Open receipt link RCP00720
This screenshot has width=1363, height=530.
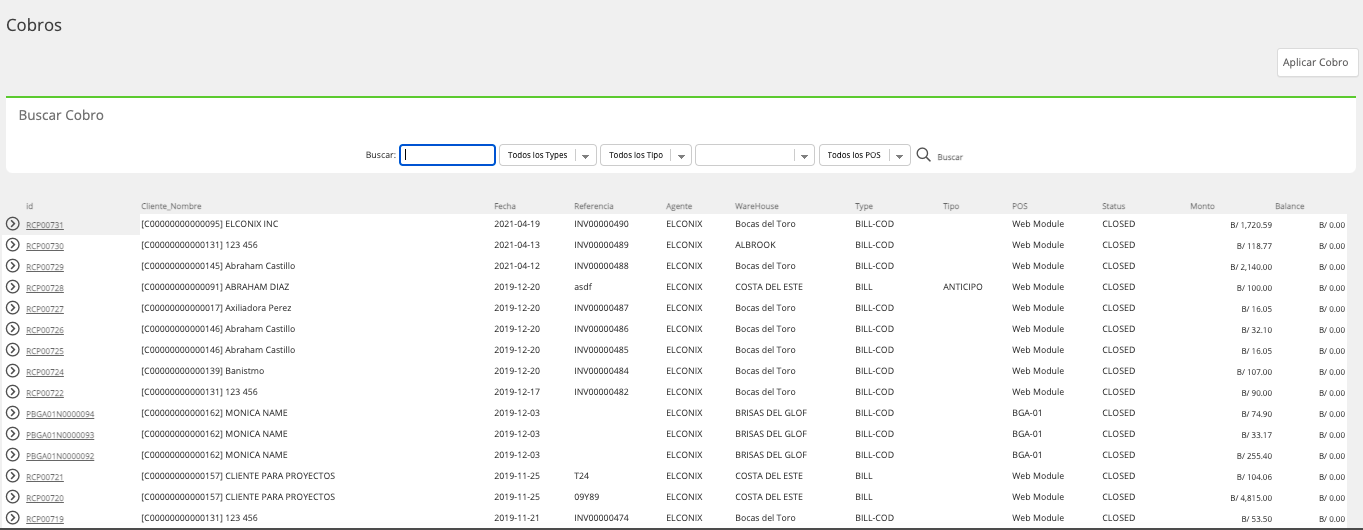click(45, 498)
